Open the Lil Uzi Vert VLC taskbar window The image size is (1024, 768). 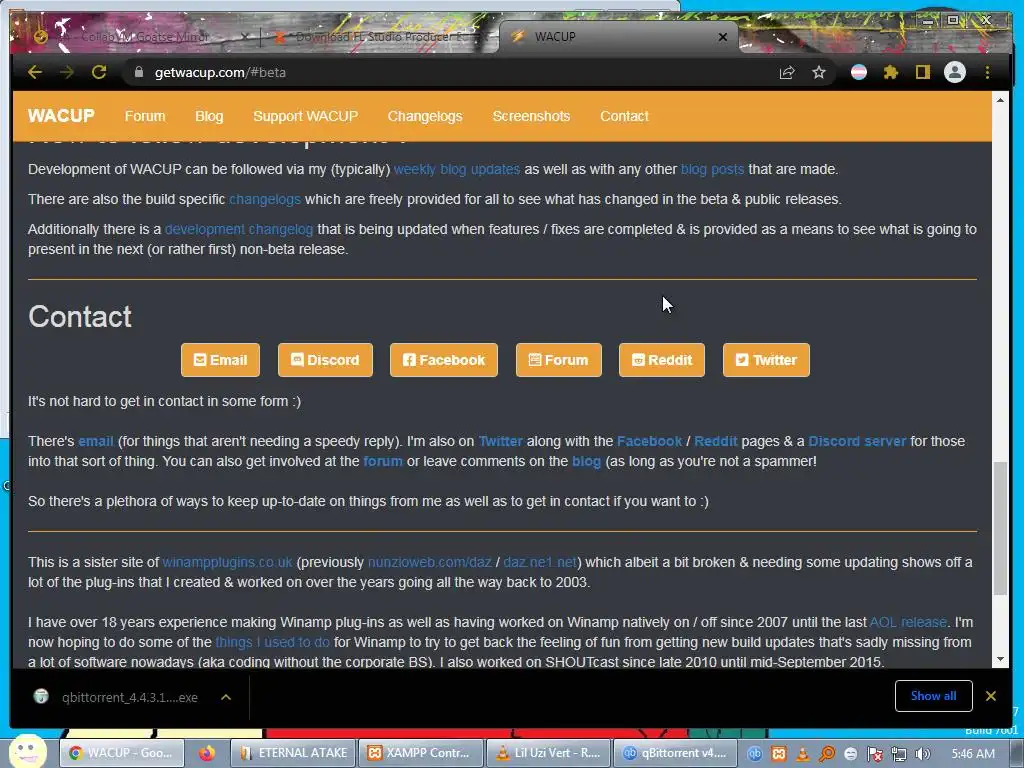pyautogui.click(x=549, y=753)
